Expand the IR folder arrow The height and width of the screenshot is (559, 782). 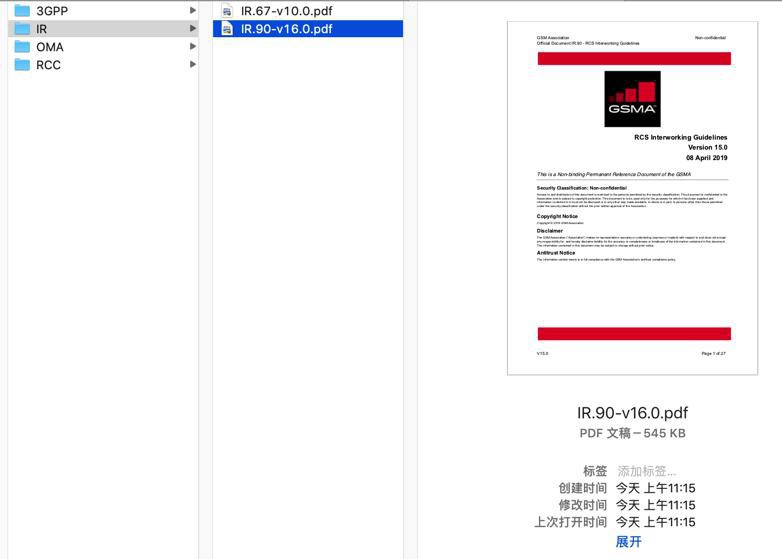pyautogui.click(x=193, y=28)
